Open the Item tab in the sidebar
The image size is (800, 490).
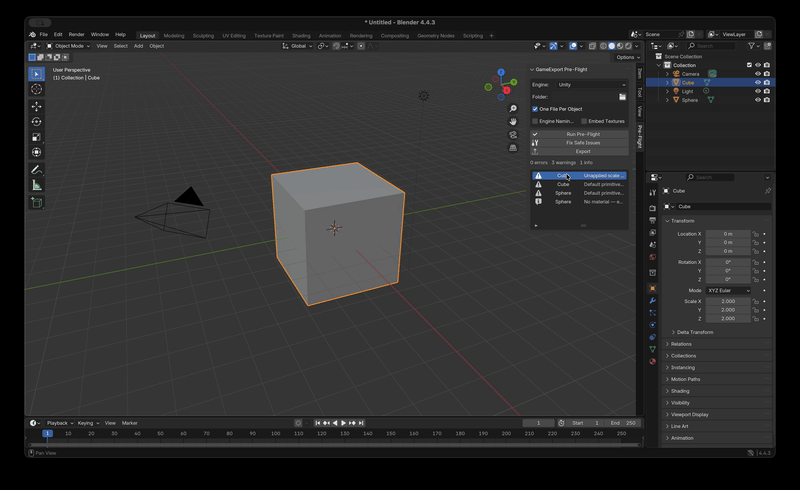click(x=639, y=74)
